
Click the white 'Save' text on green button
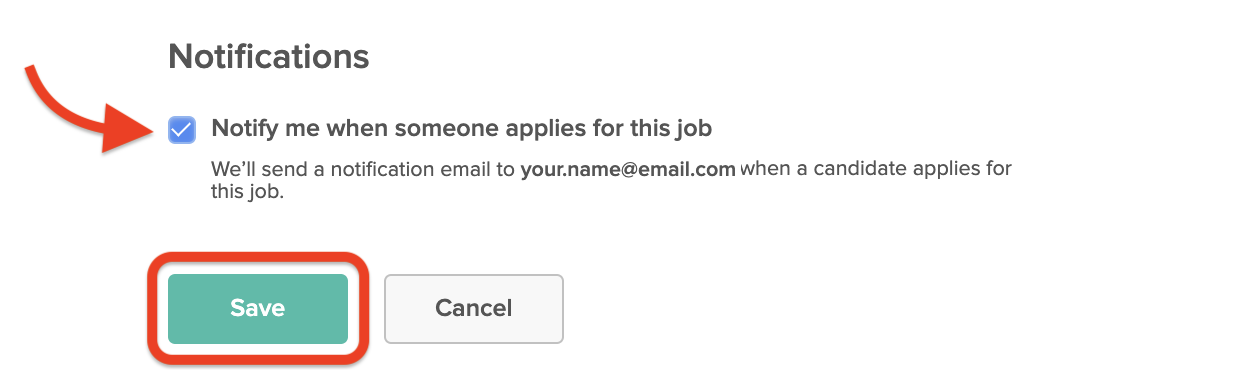pos(258,308)
